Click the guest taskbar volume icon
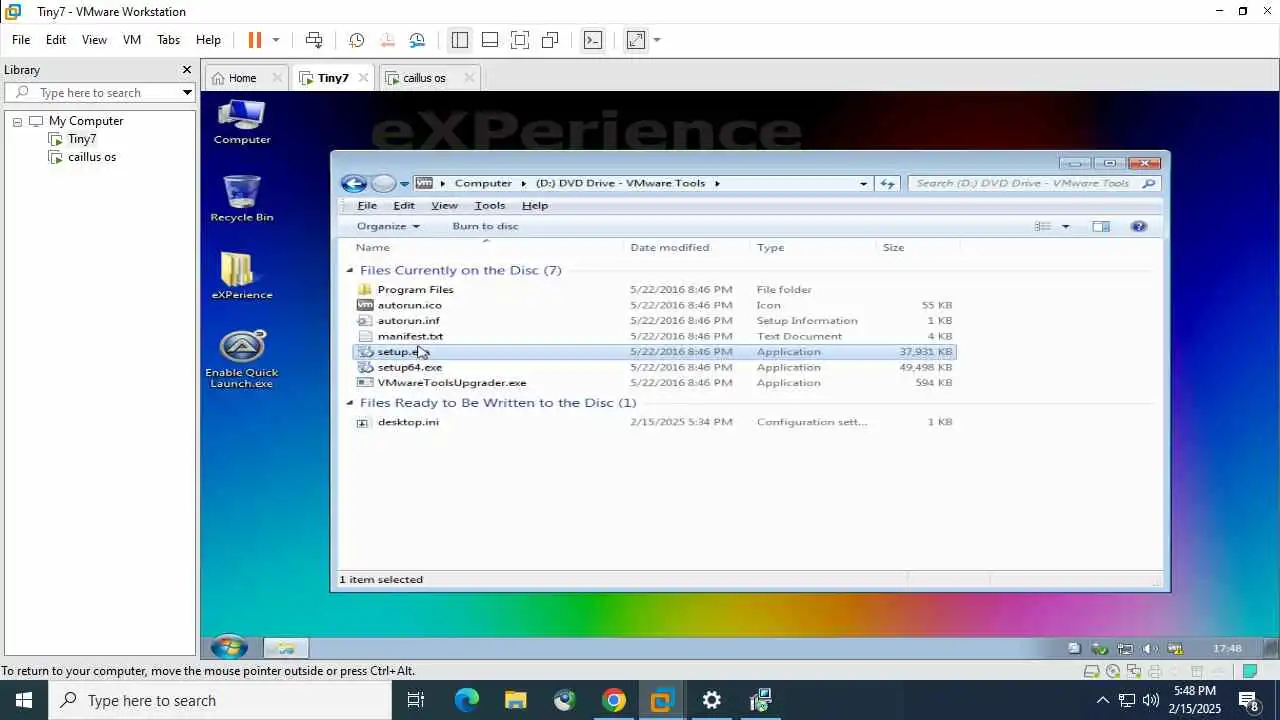Image resolution: width=1280 pixels, height=720 pixels. 1150,649
